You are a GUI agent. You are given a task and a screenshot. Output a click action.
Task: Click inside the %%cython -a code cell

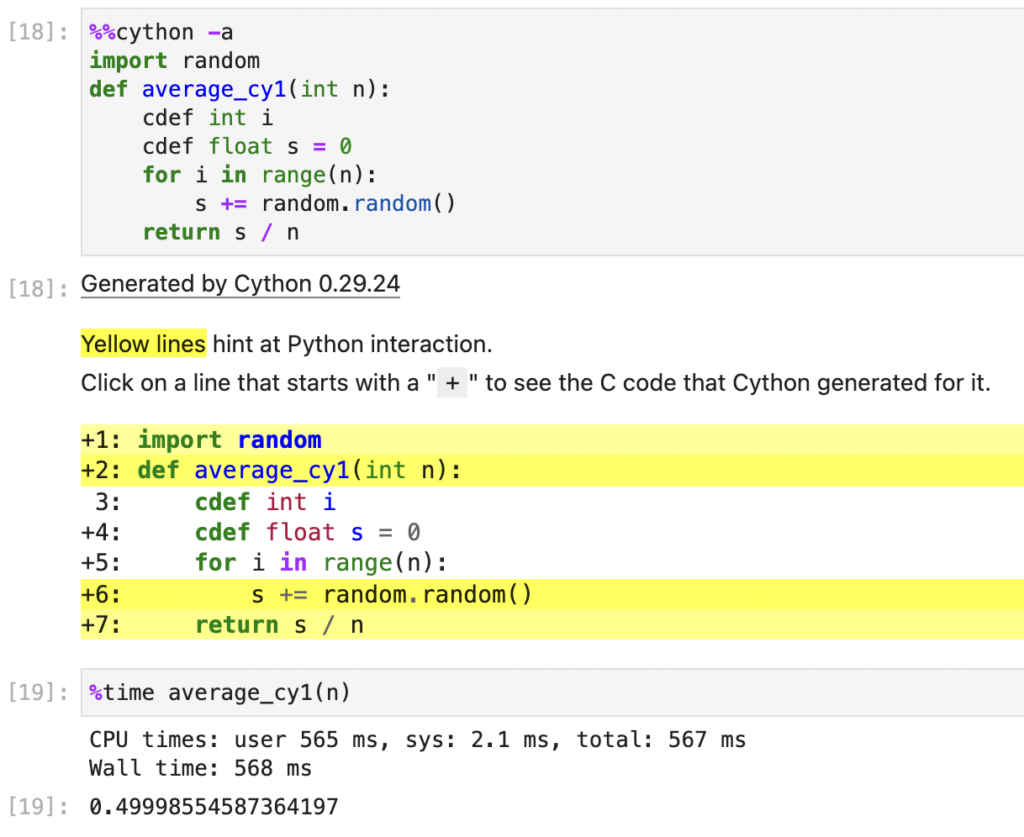tap(552, 132)
